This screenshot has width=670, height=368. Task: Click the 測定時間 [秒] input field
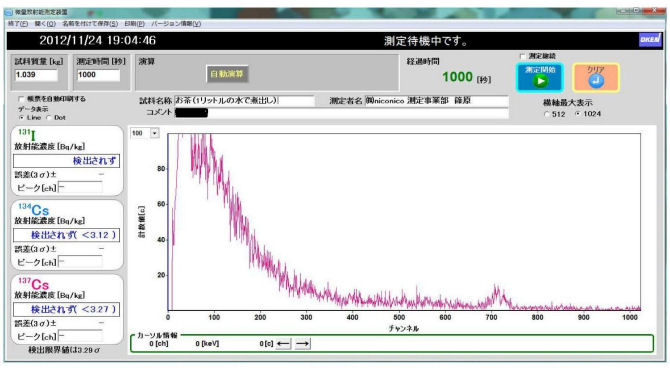(98, 75)
